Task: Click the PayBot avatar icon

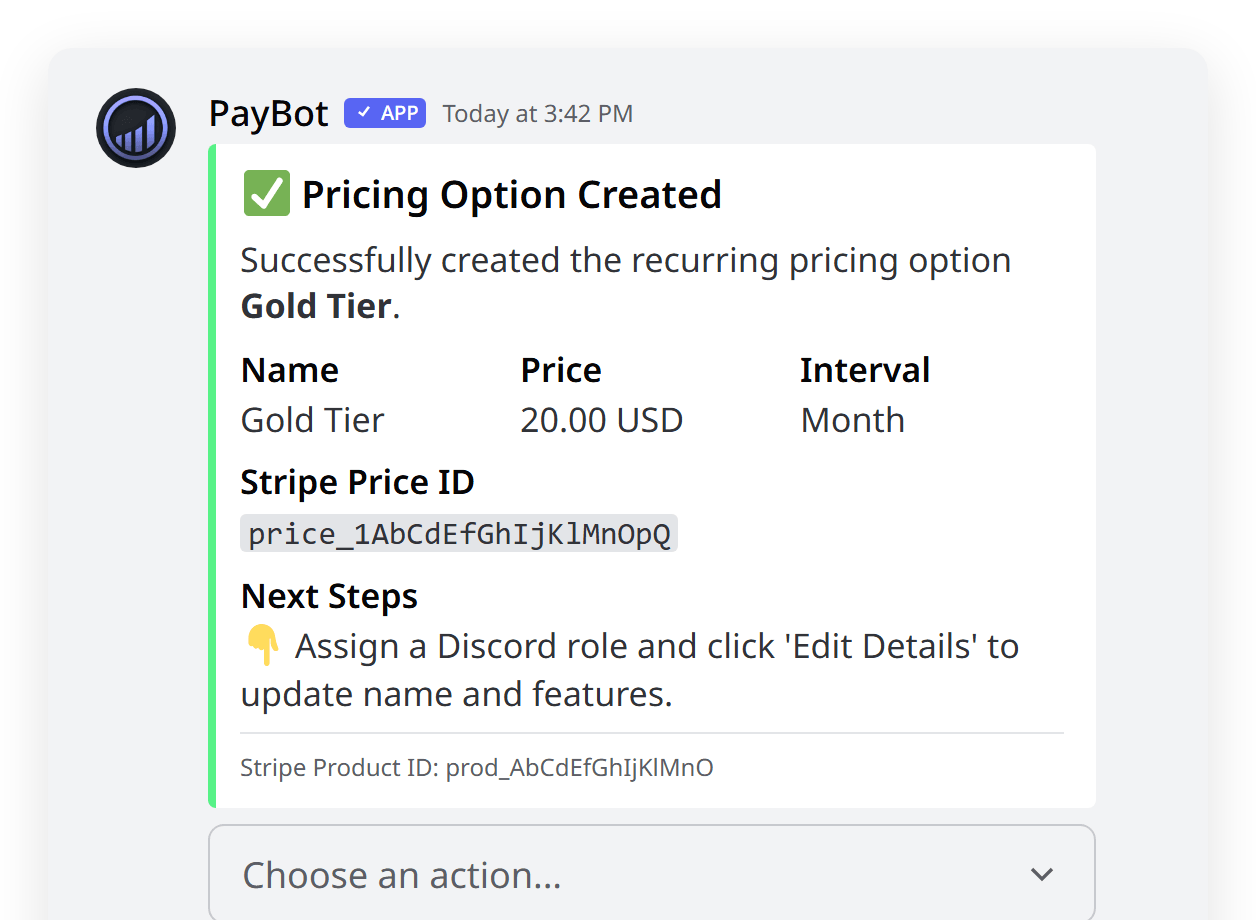Action: pos(136,128)
